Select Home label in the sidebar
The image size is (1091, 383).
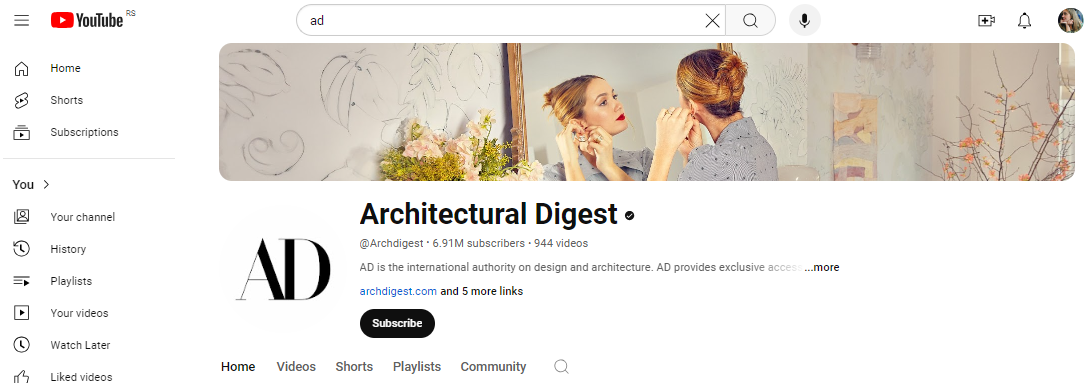click(x=65, y=68)
